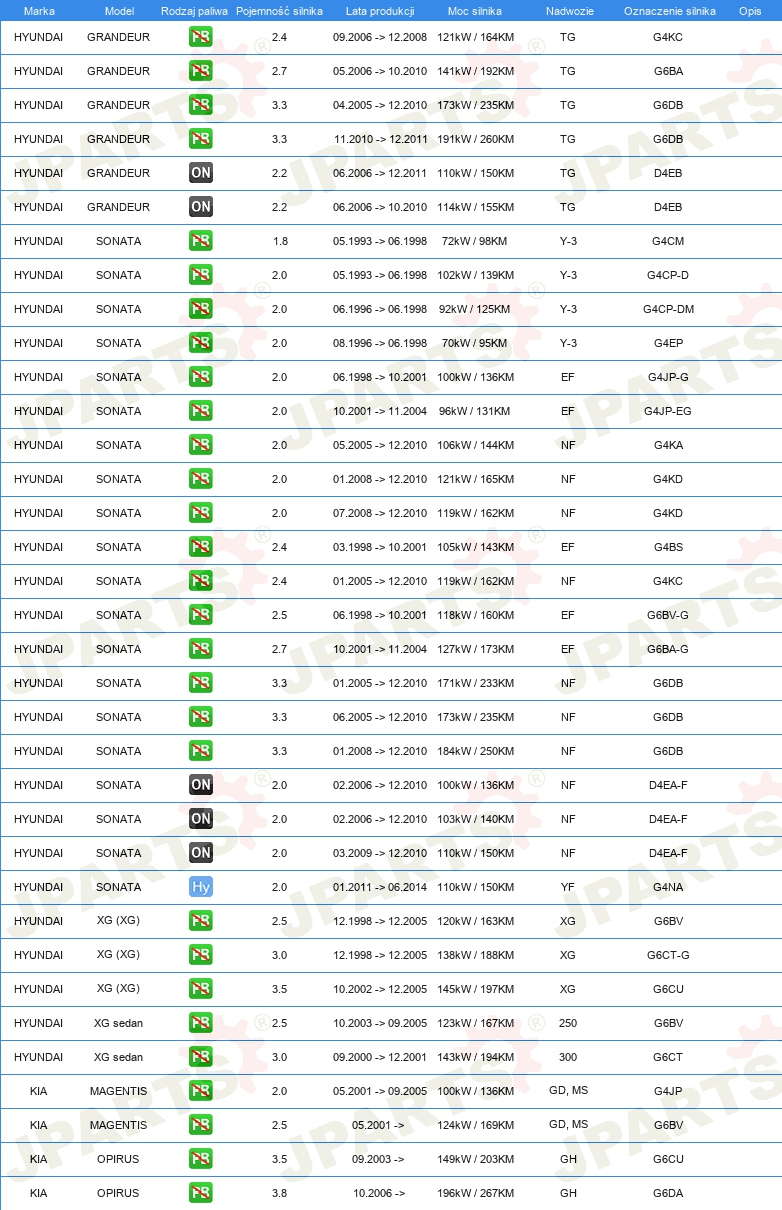This screenshot has width=782, height=1210.
Task: Click petrol icon in SONATA G4JP-EG row
Action: [201, 411]
